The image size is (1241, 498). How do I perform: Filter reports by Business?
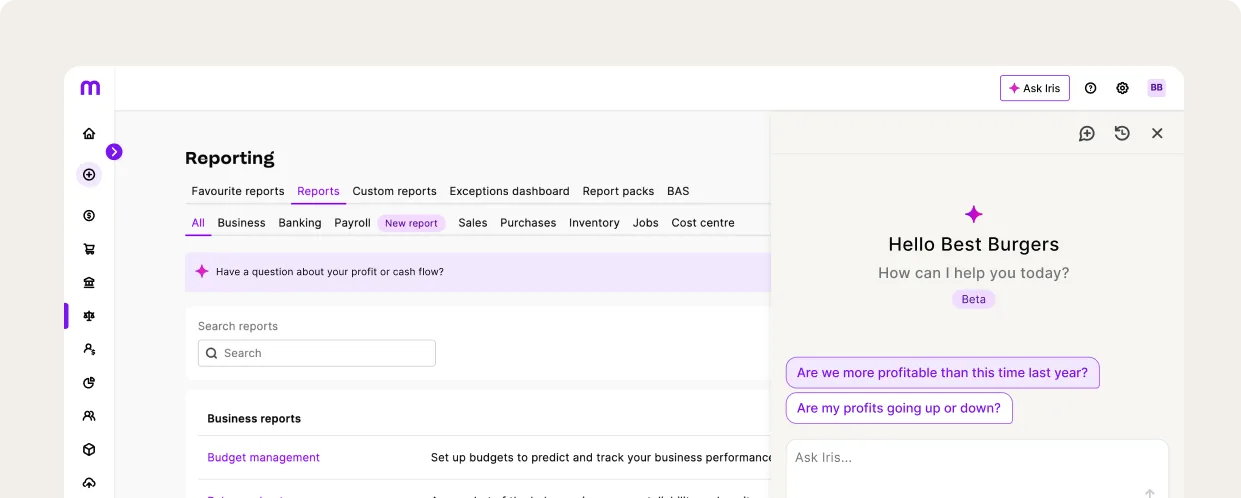click(241, 223)
